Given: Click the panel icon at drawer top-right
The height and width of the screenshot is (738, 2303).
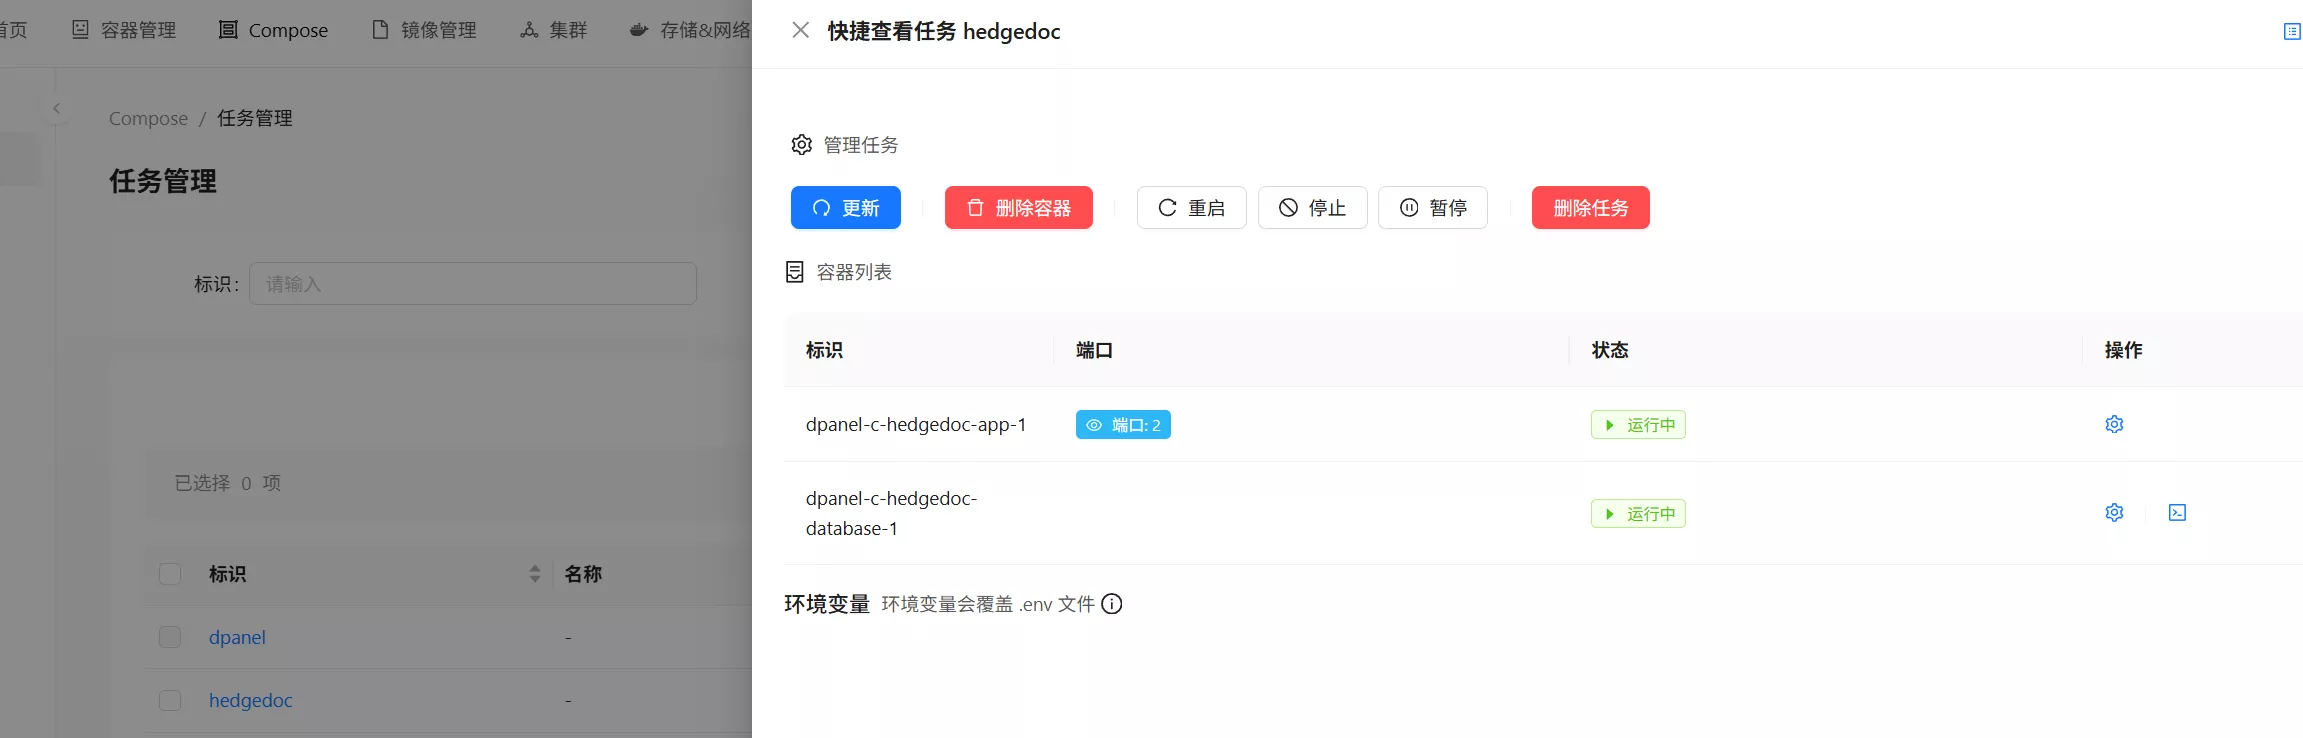Looking at the screenshot, I should click(x=2291, y=32).
